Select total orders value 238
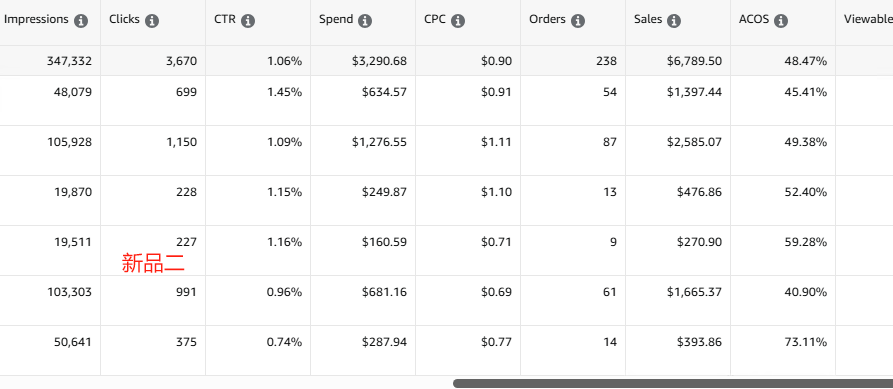This screenshot has height=389, width=893. (x=607, y=61)
